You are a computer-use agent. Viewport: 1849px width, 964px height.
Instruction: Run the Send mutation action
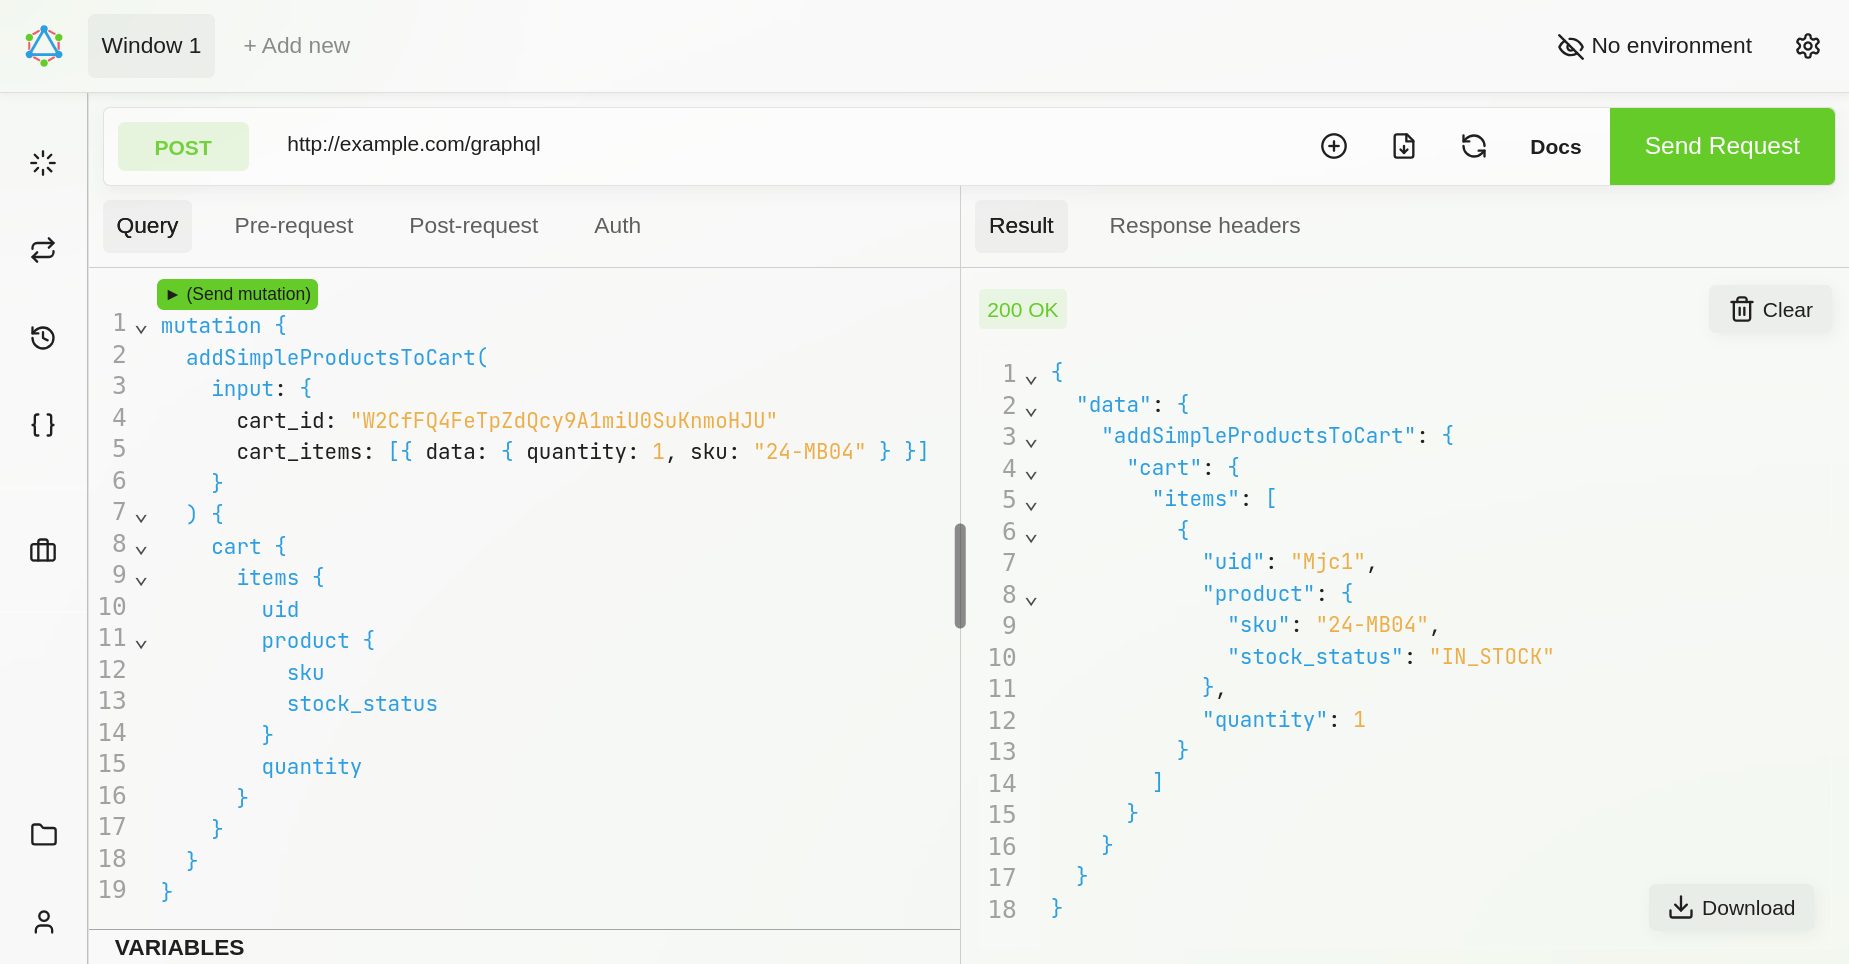[x=236, y=294]
